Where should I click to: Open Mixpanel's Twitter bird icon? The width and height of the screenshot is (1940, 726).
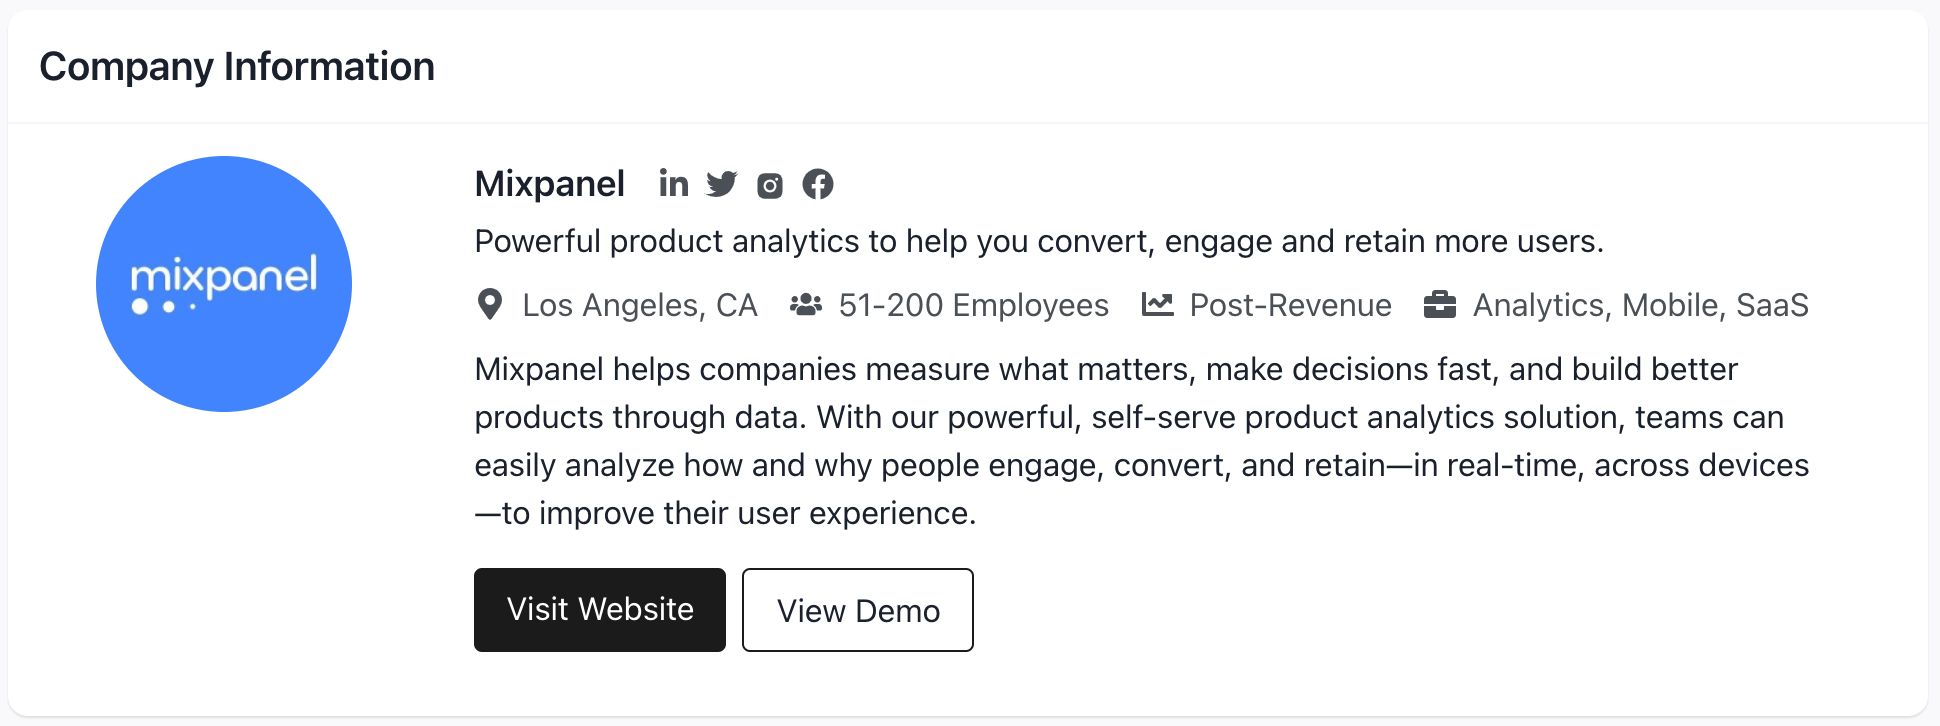721,184
